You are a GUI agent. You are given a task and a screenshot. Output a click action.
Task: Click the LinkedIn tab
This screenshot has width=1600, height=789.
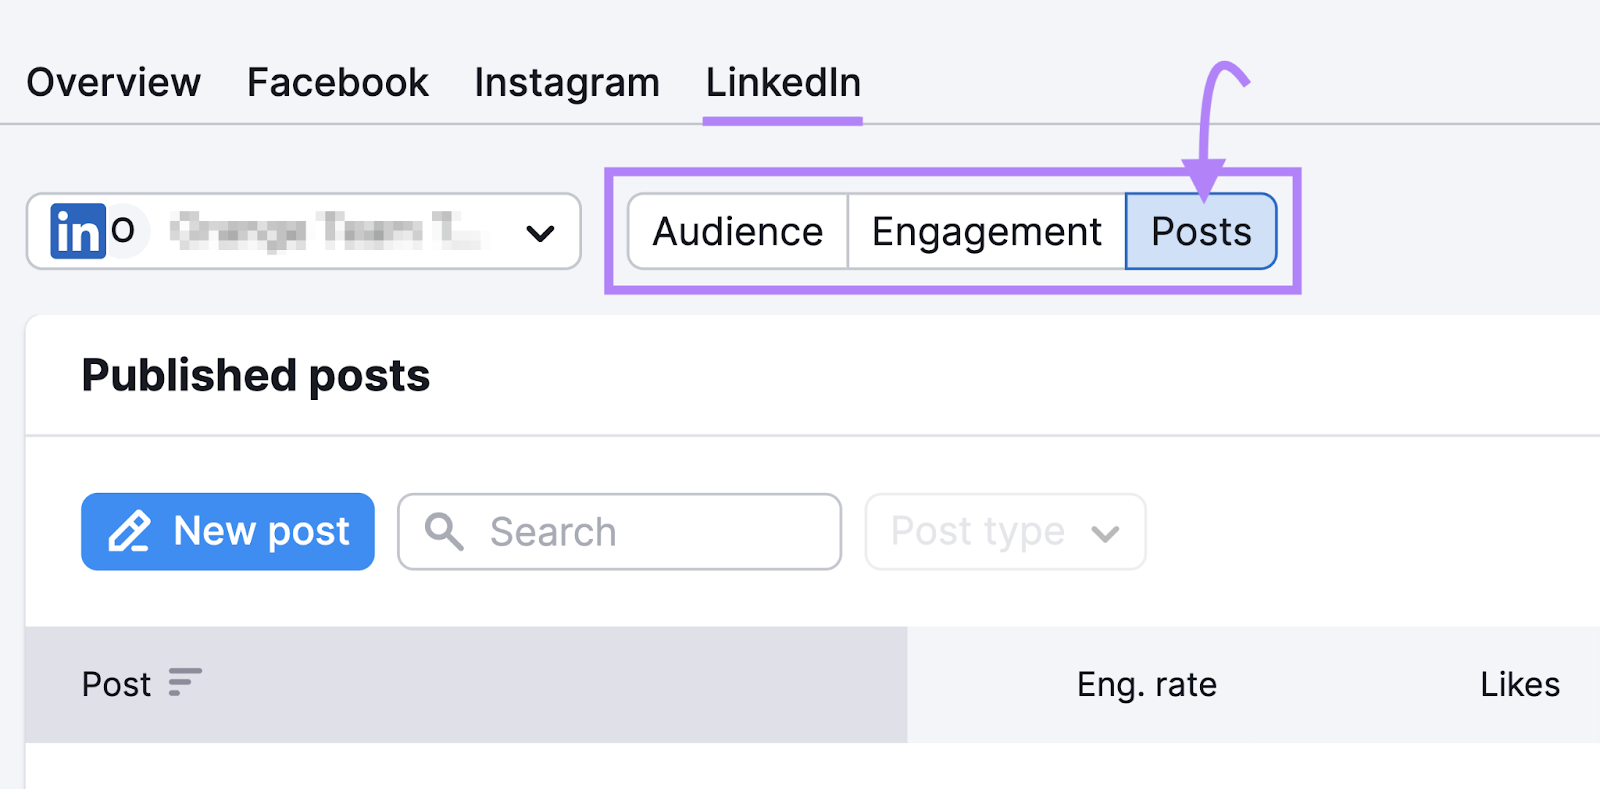[x=783, y=83]
